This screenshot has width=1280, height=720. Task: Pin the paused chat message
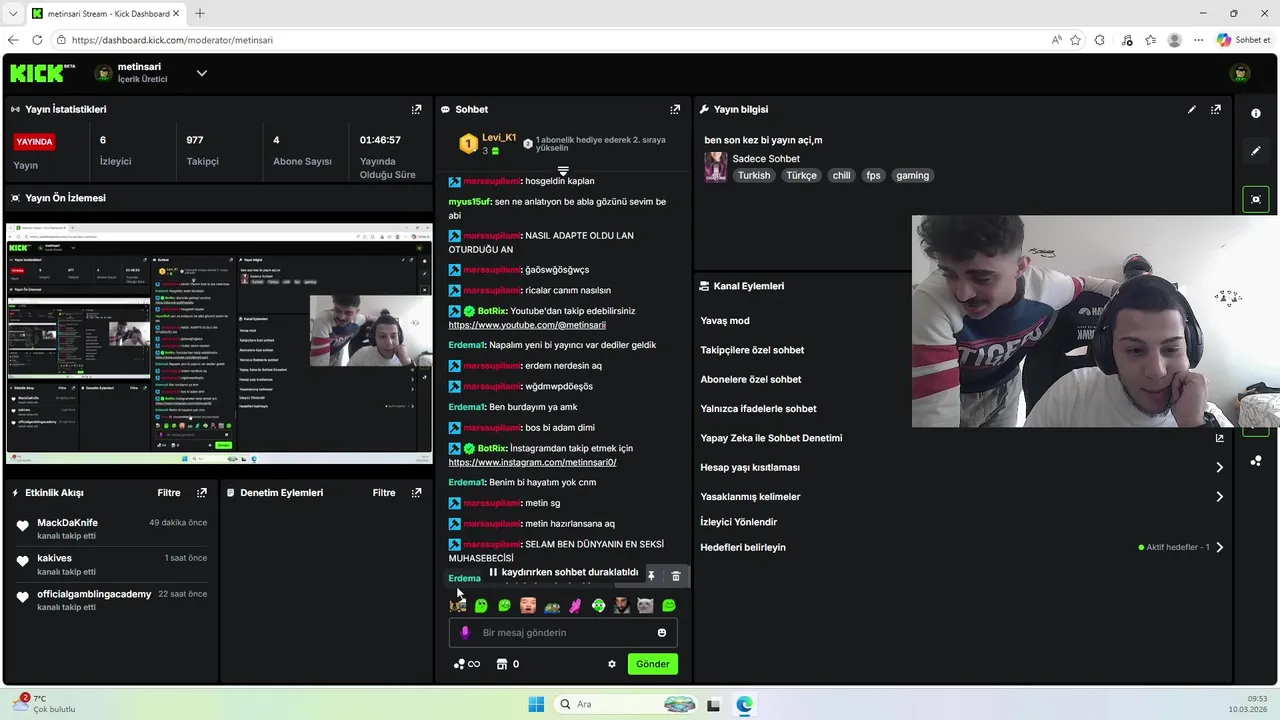click(651, 576)
